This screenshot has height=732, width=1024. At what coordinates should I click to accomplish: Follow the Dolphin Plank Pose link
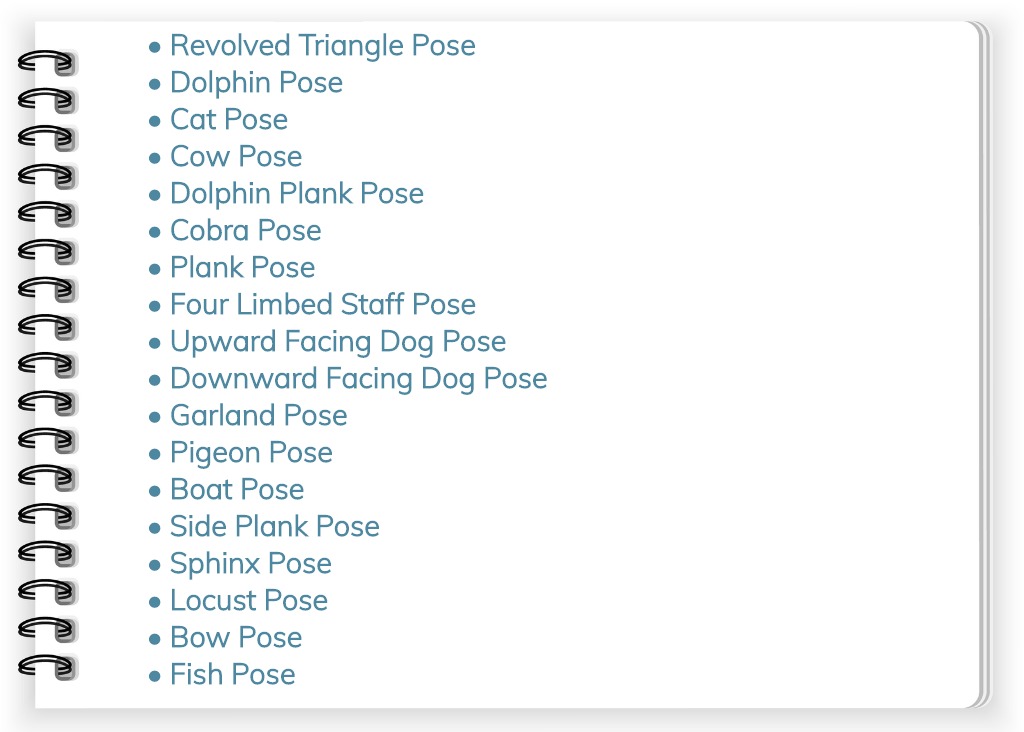[296, 194]
